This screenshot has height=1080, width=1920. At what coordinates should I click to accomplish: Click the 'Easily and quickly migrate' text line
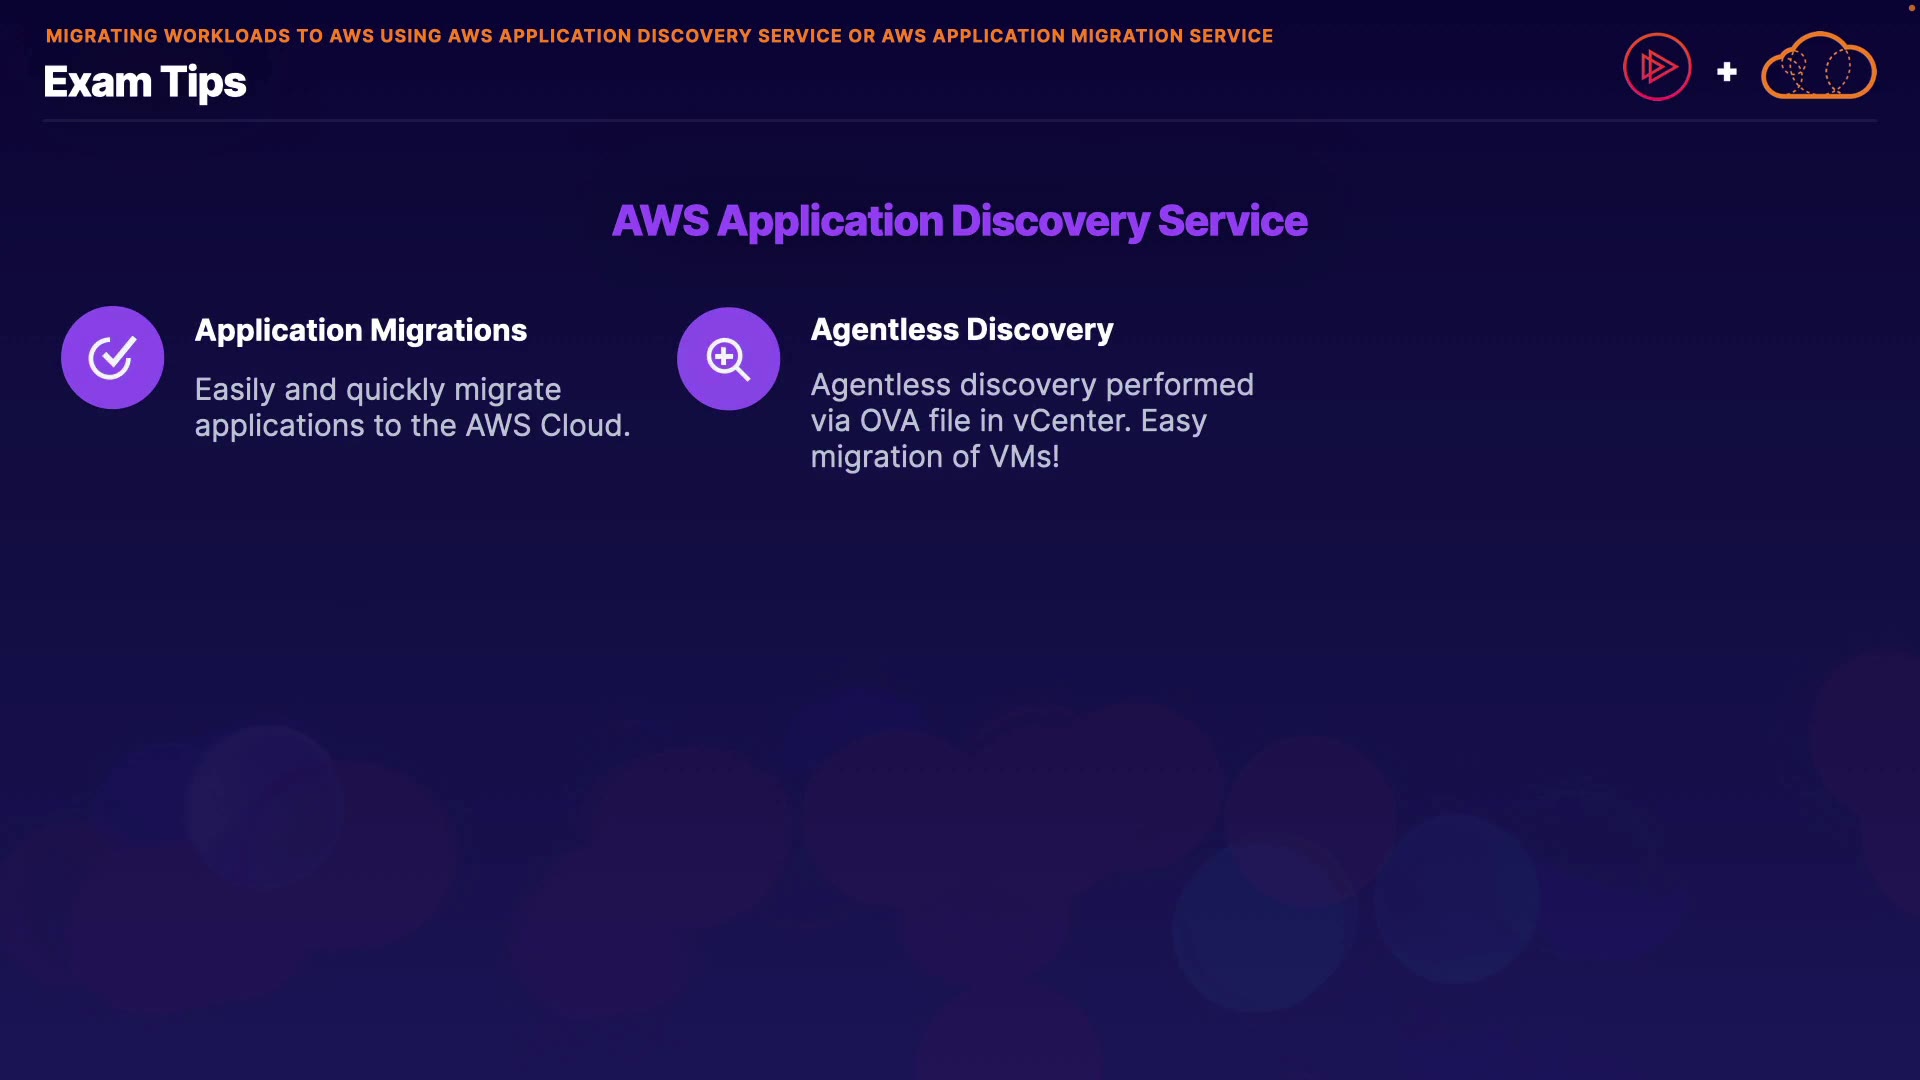click(x=377, y=389)
